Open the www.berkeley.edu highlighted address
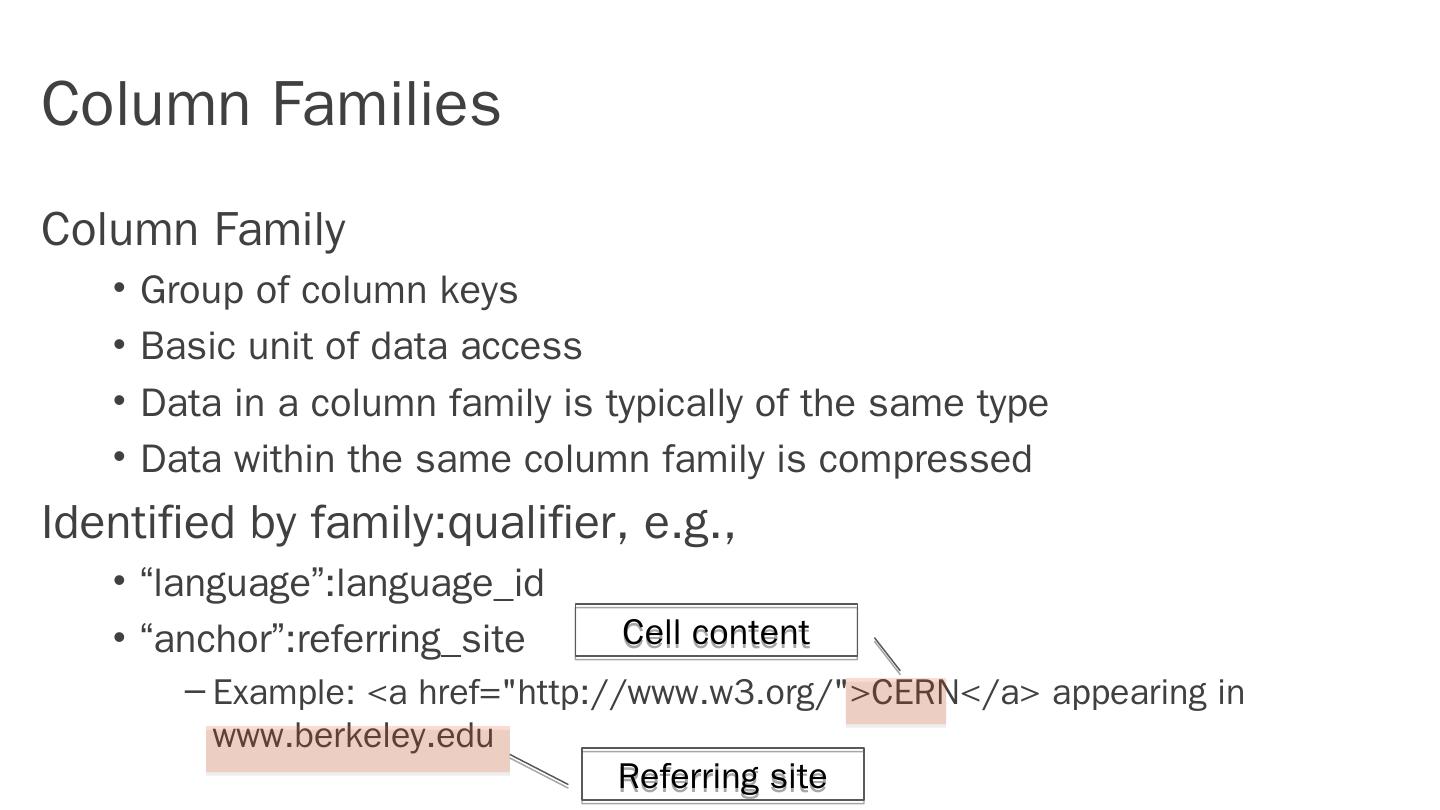This screenshot has height=810, width=1440. click(x=354, y=738)
